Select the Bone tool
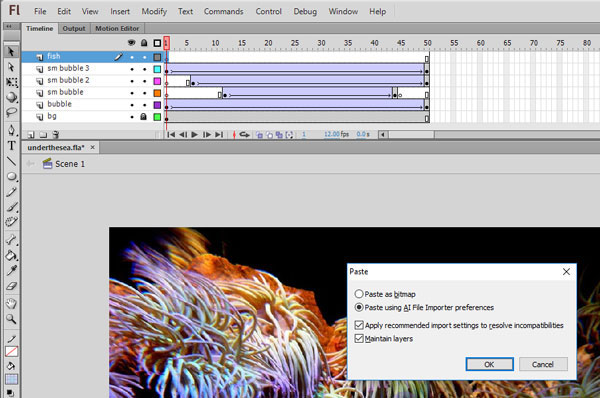Screen dimensions: 600x398 [x=11, y=240]
